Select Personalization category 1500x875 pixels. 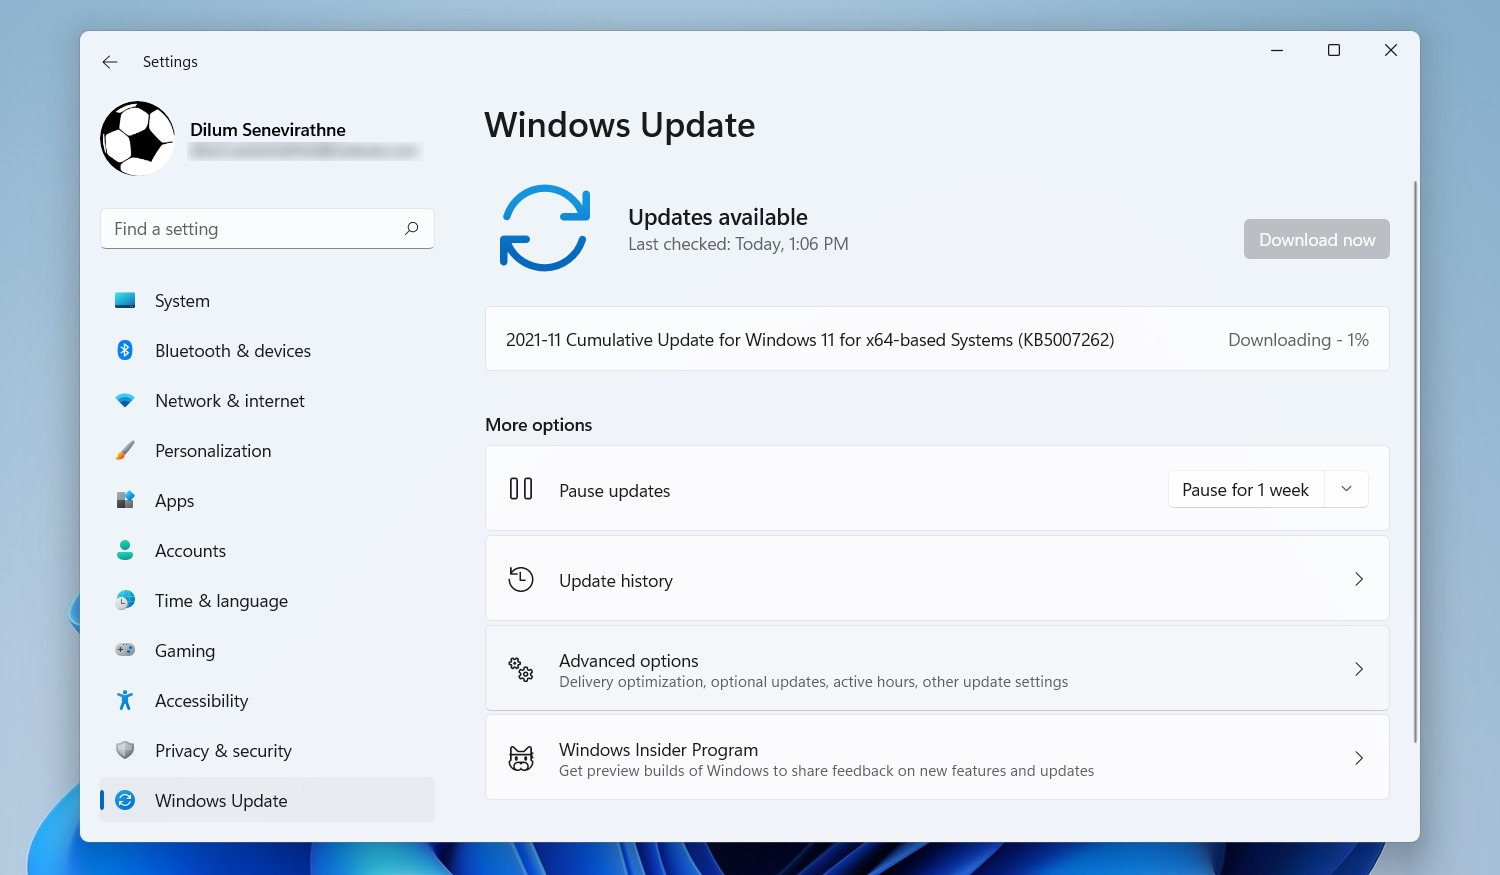click(x=267, y=451)
